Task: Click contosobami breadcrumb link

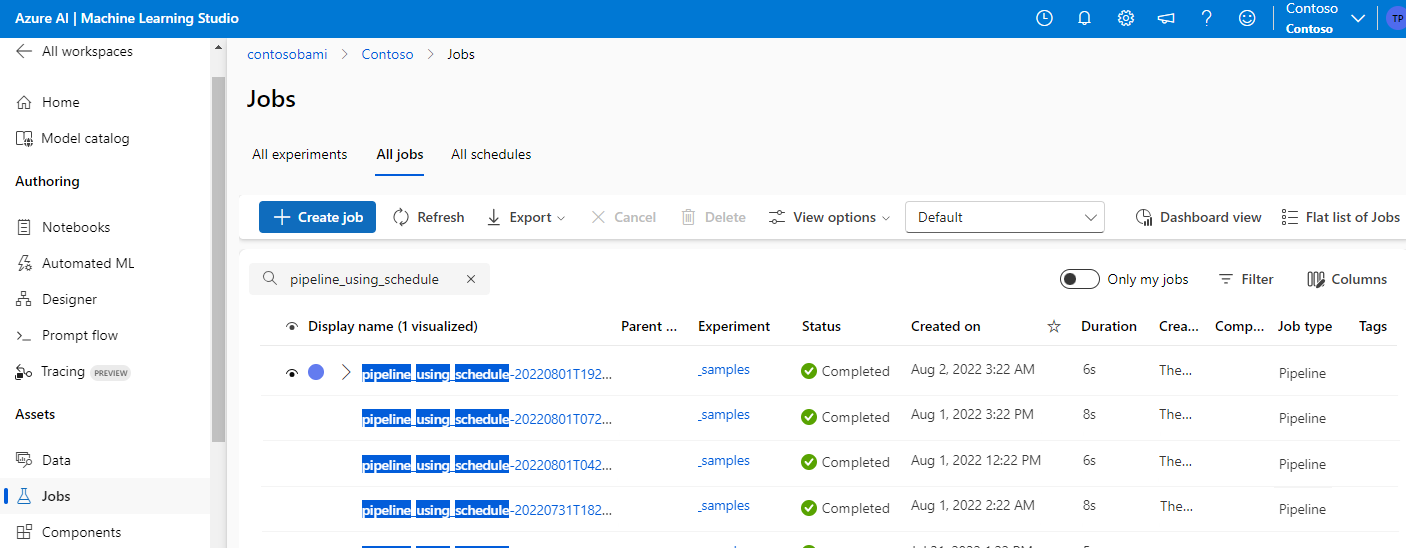Action: coord(287,54)
